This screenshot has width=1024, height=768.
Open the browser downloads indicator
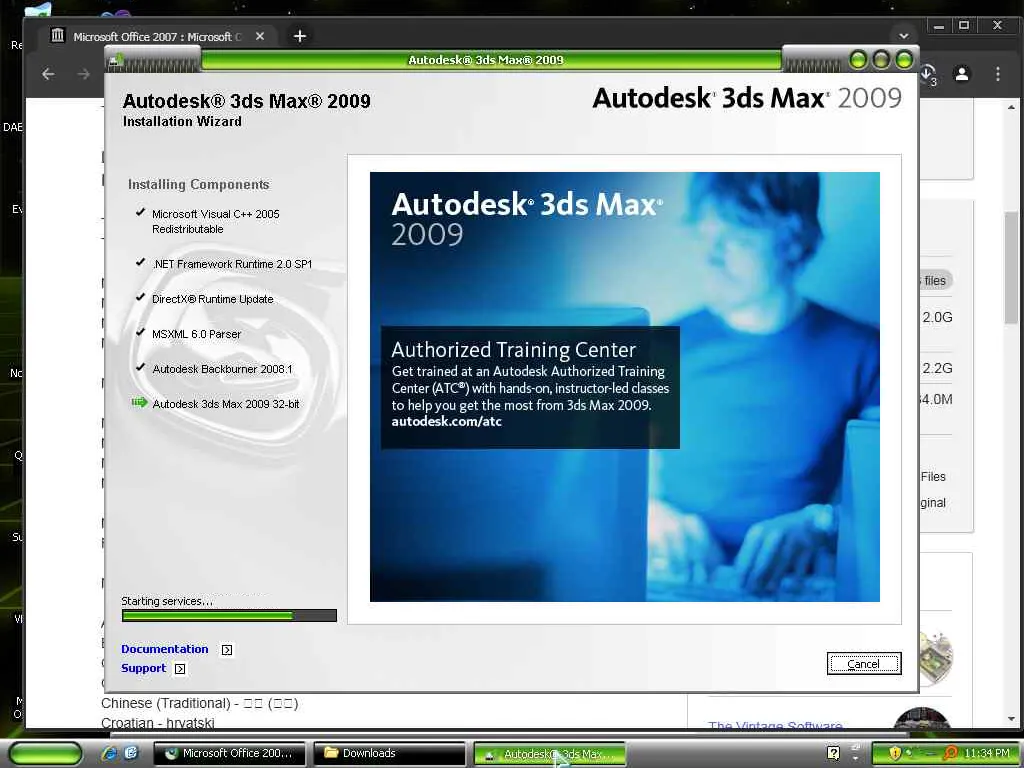928,74
